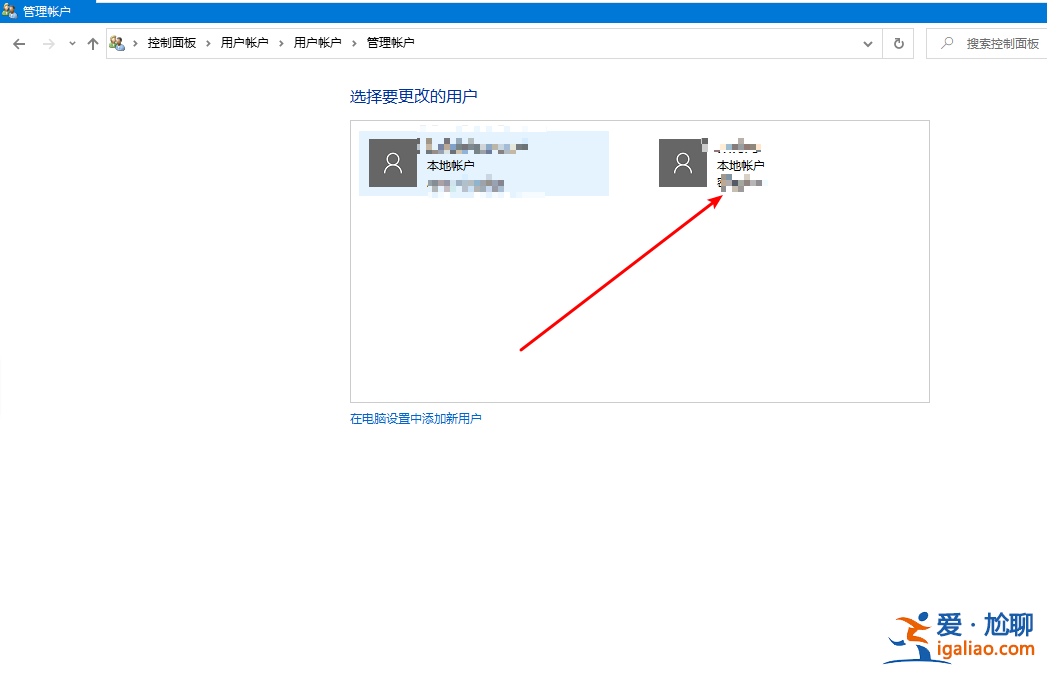
Task: Navigate to 控制面板 via the breadcrumb
Action: 172,43
